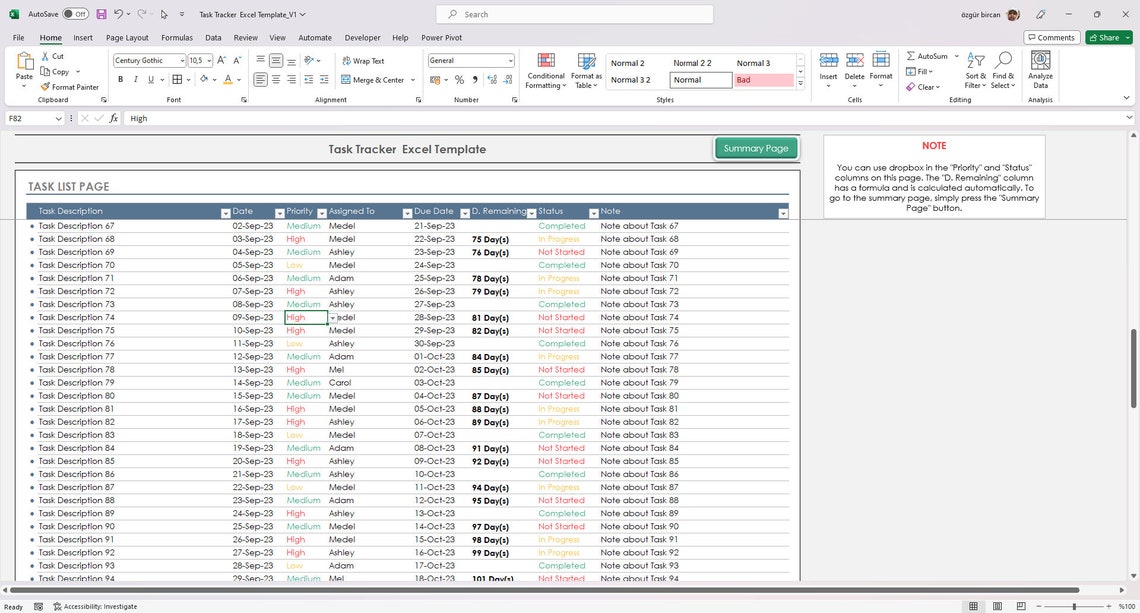This screenshot has height=613, width=1140.
Task: Apply Percent Style number formatting
Action: tap(459, 79)
